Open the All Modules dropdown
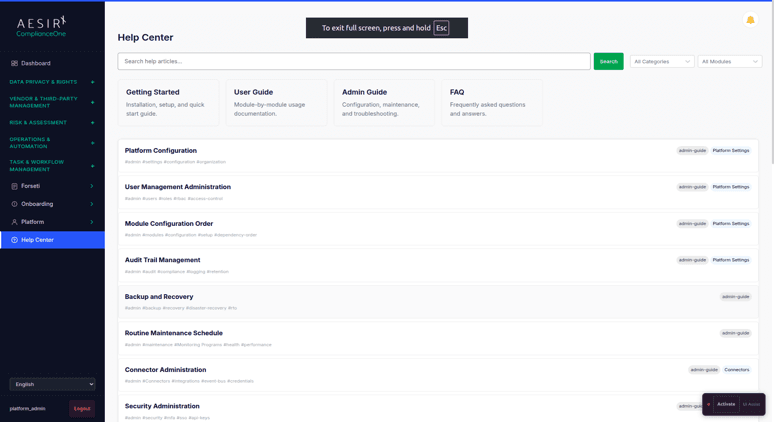The image size is (774, 422). point(730,62)
